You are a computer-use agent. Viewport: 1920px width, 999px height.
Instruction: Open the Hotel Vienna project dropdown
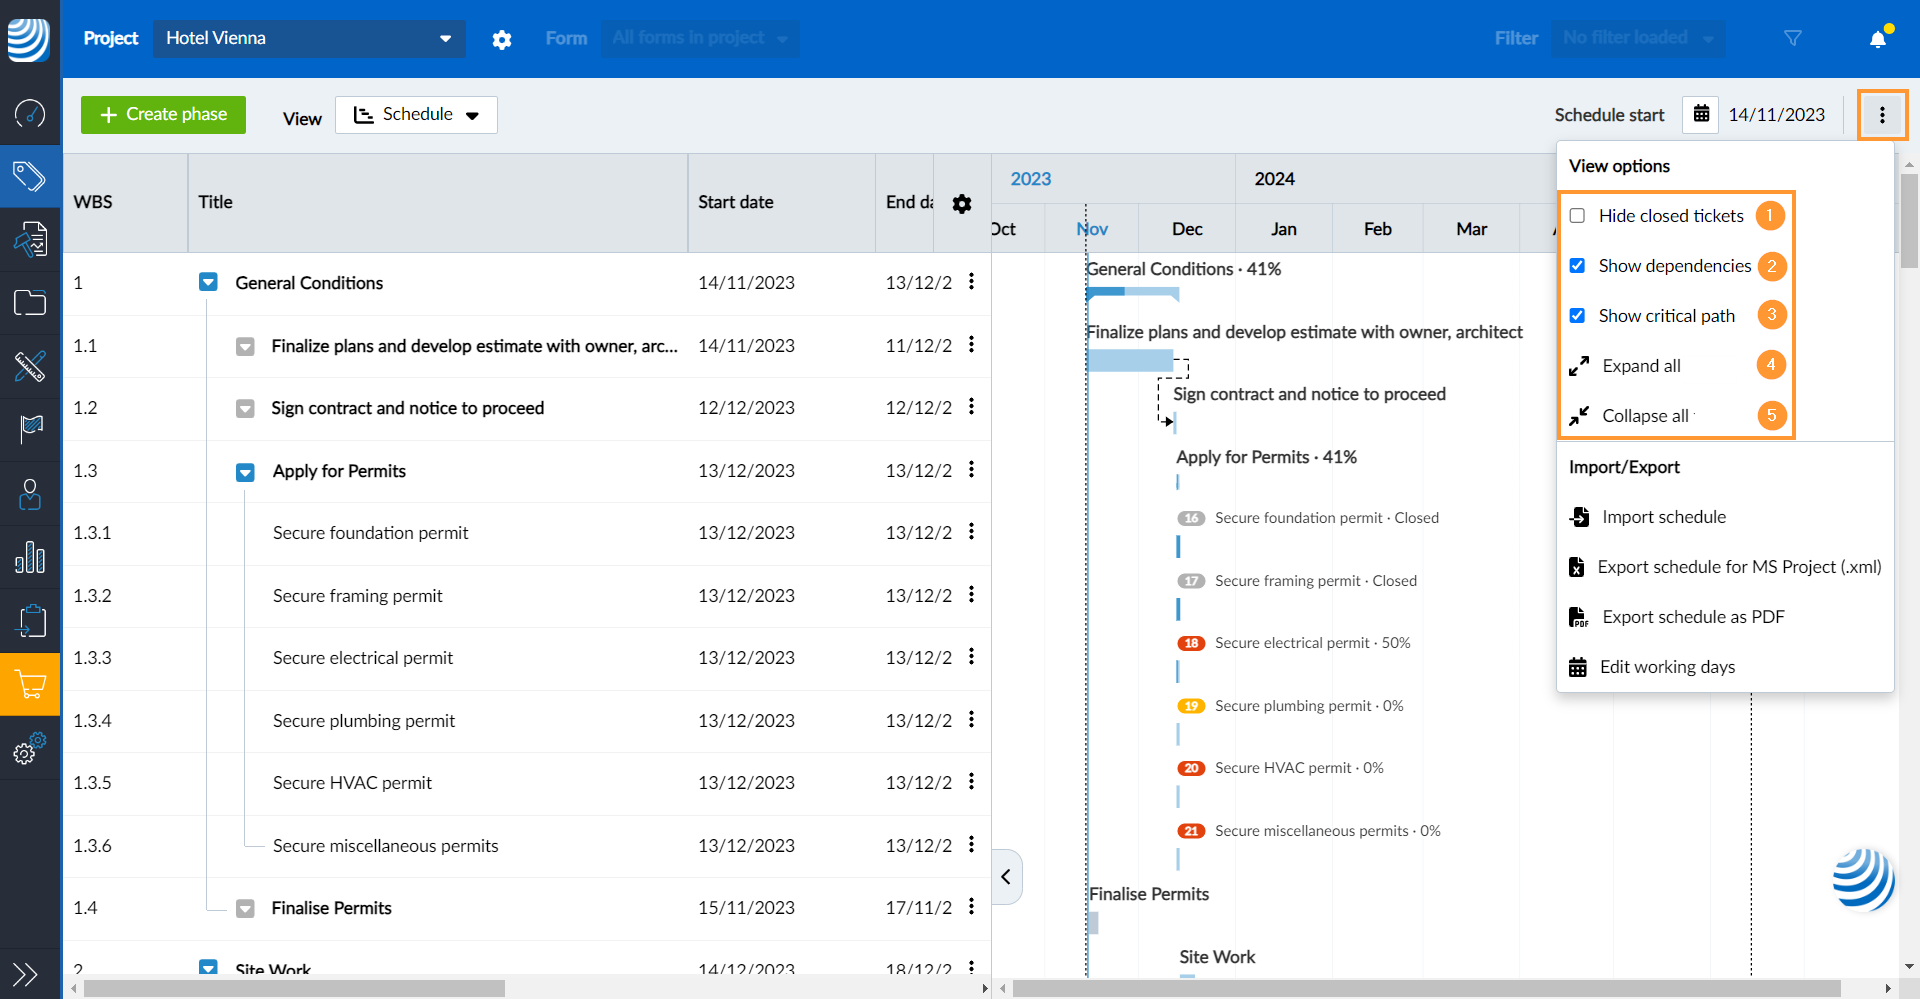tap(309, 39)
